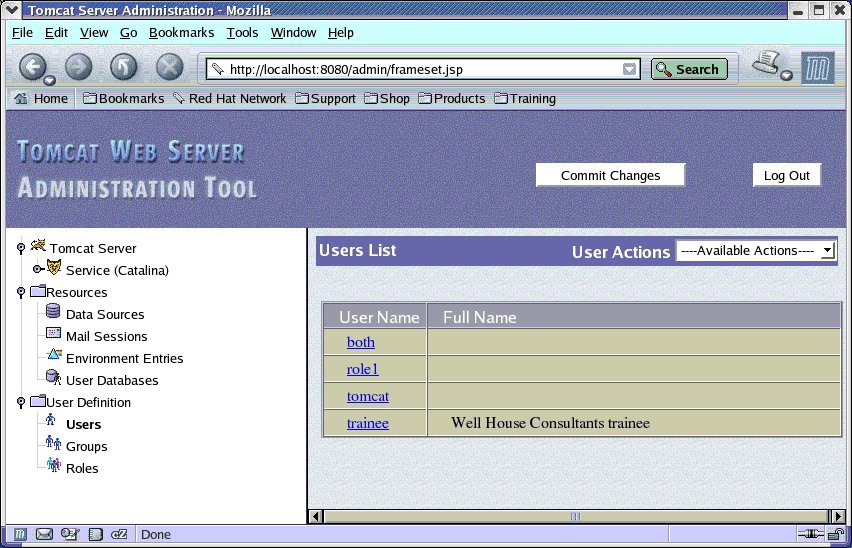Click the Data Sources database icon

(53, 311)
